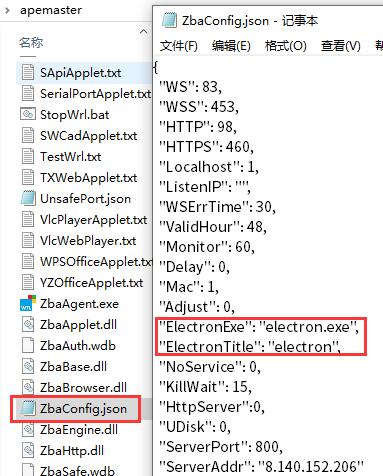
Task: Click the VlcPlayerApplet.txt file icon
Action: [28, 220]
